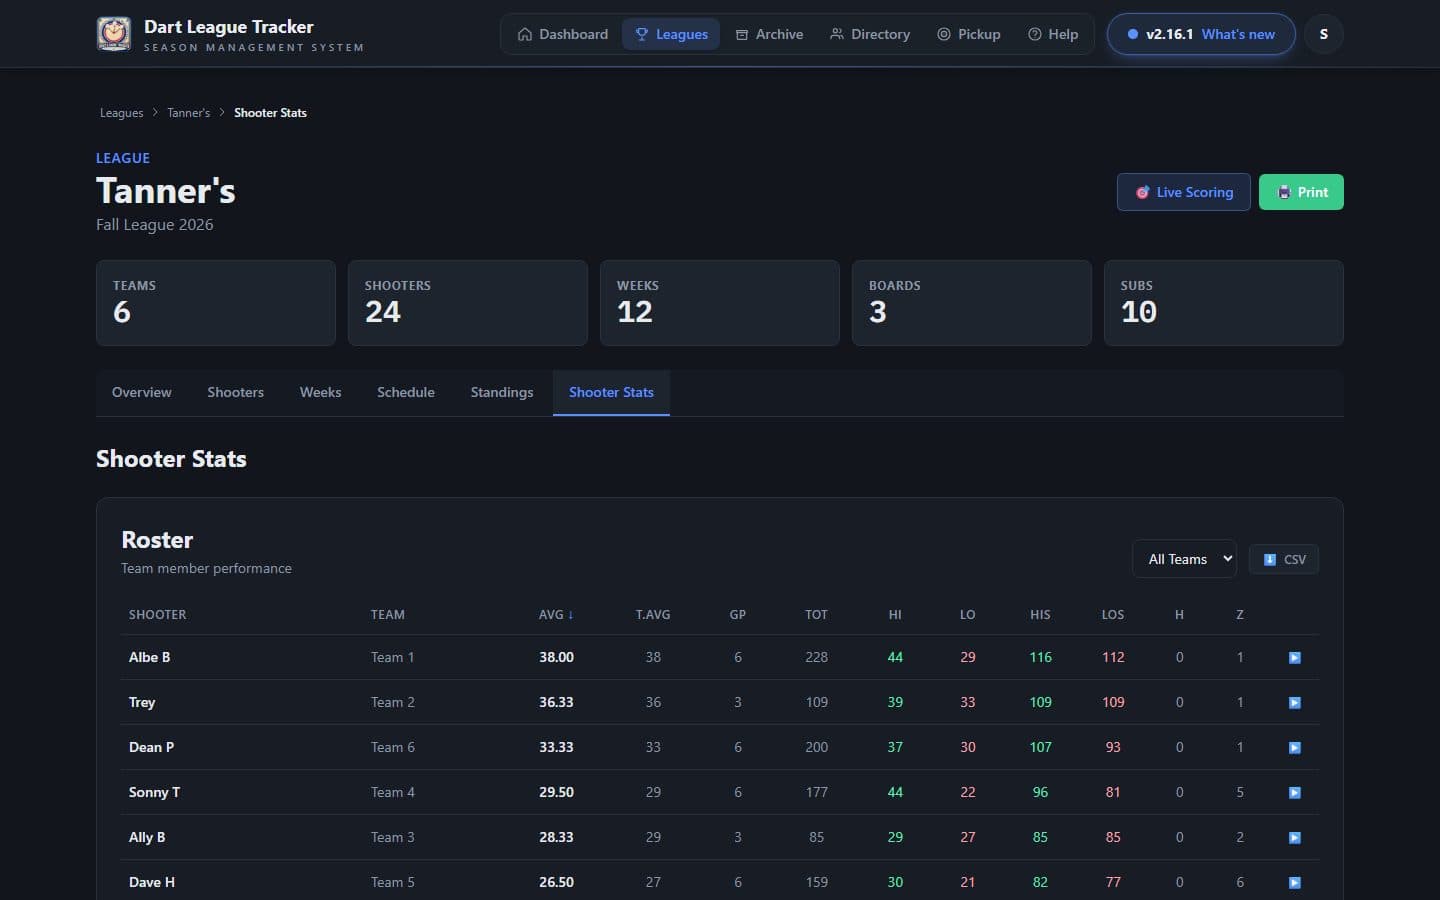1440x900 pixels.
Task: Open the Archive navigation item
Action: [769, 34]
